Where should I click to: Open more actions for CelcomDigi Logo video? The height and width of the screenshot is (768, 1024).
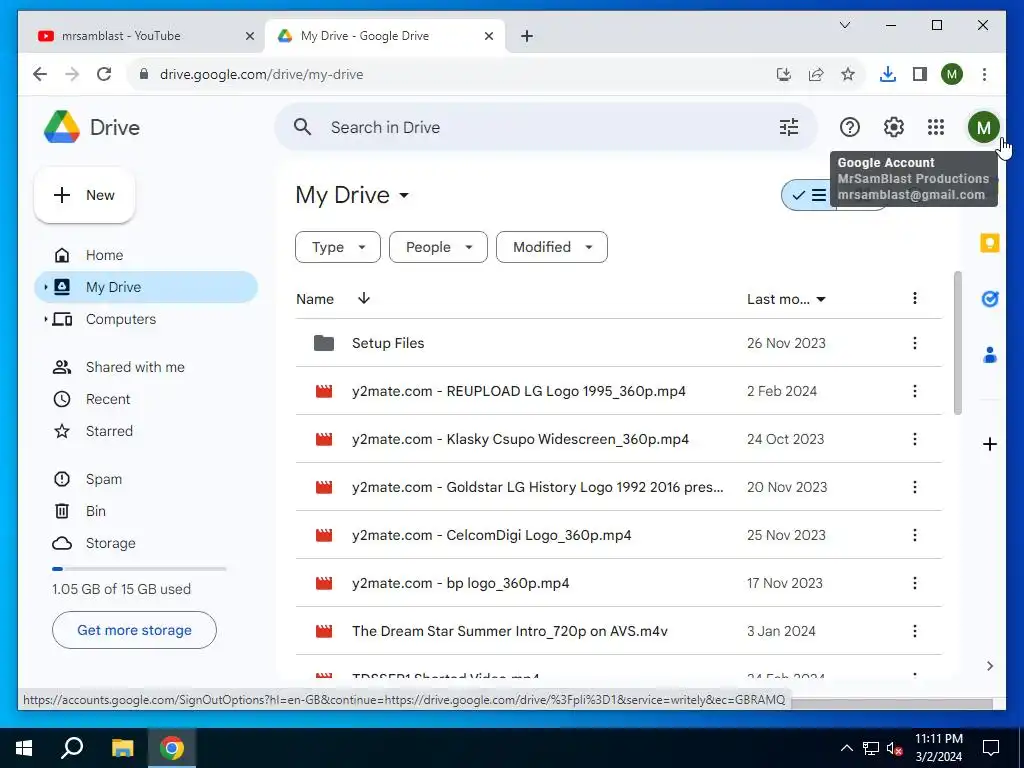tap(914, 535)
